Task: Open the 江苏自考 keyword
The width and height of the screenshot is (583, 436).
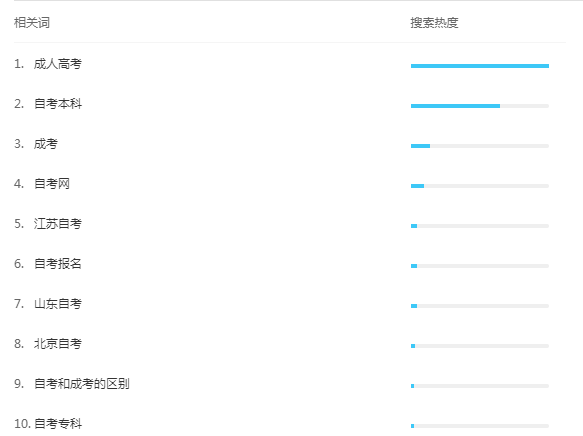Action: coord(58,224)
